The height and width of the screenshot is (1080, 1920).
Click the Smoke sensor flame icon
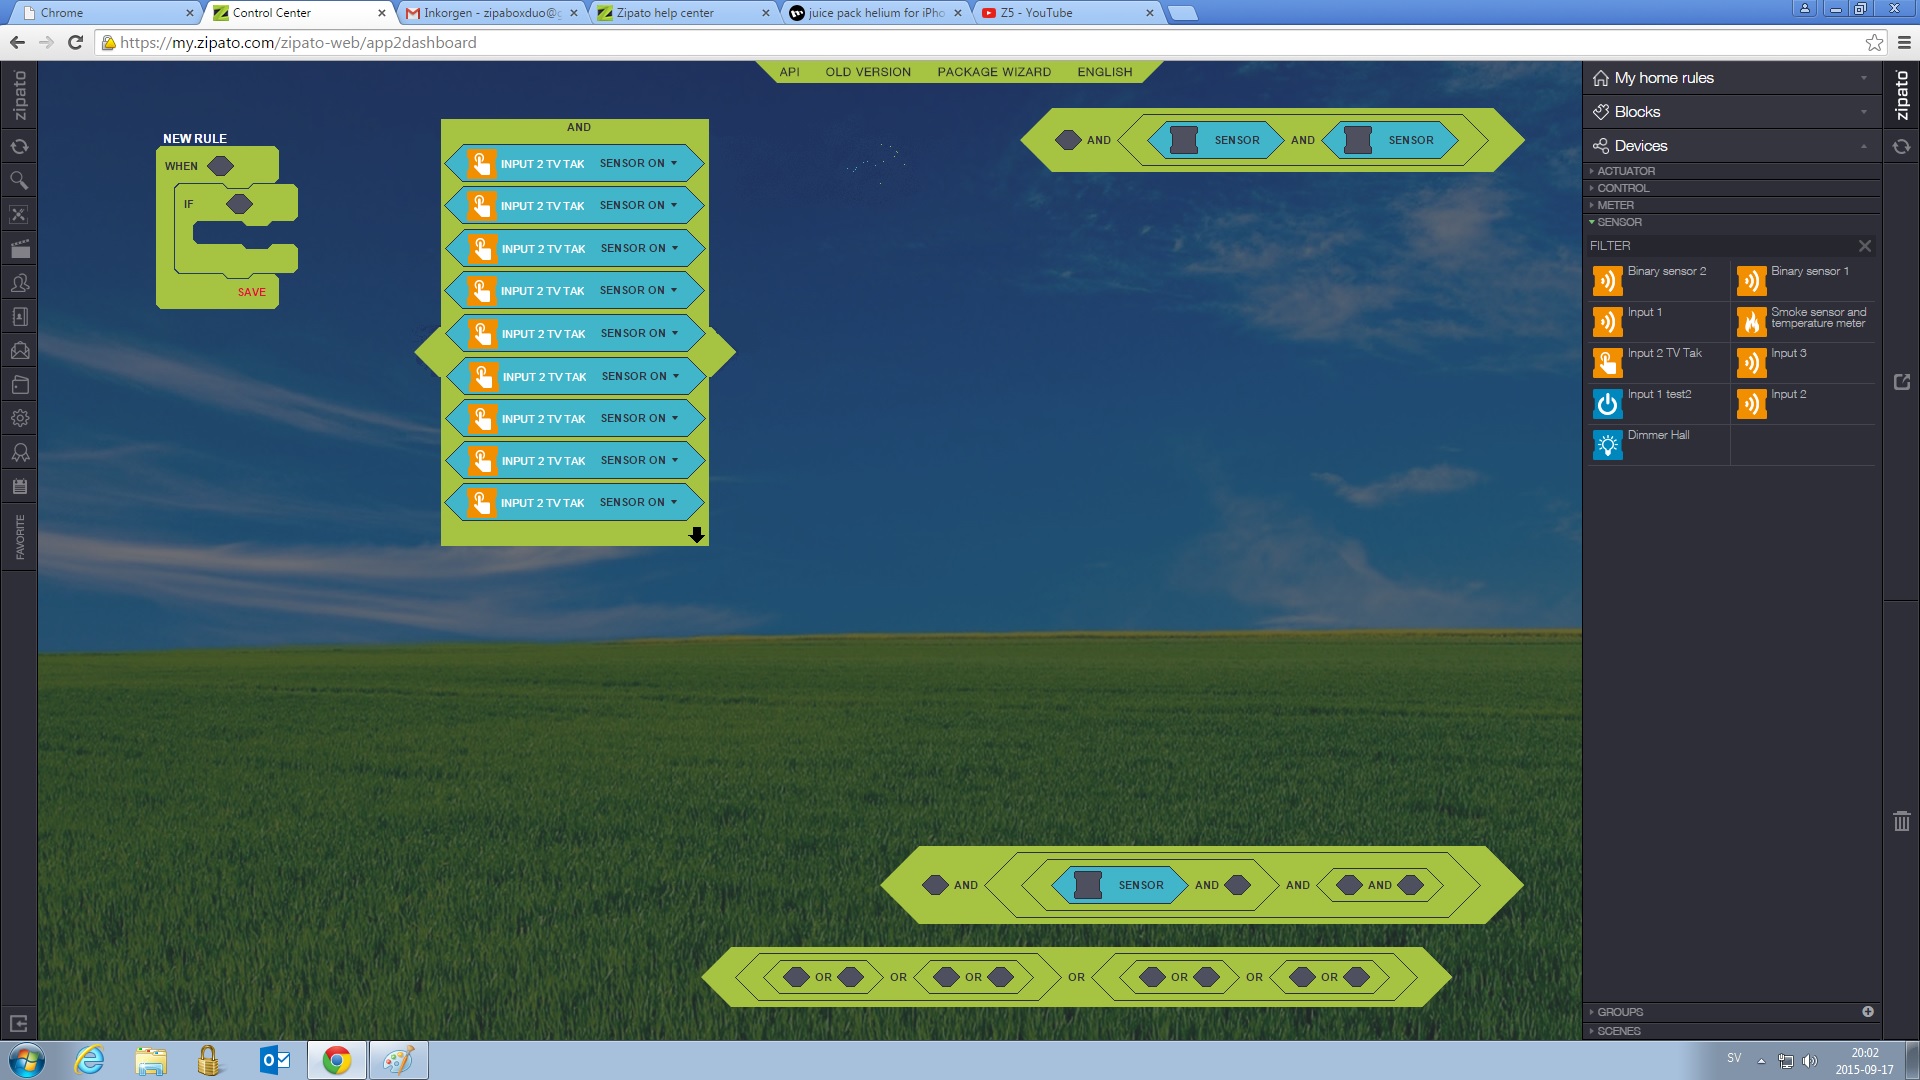(1751, 322)
